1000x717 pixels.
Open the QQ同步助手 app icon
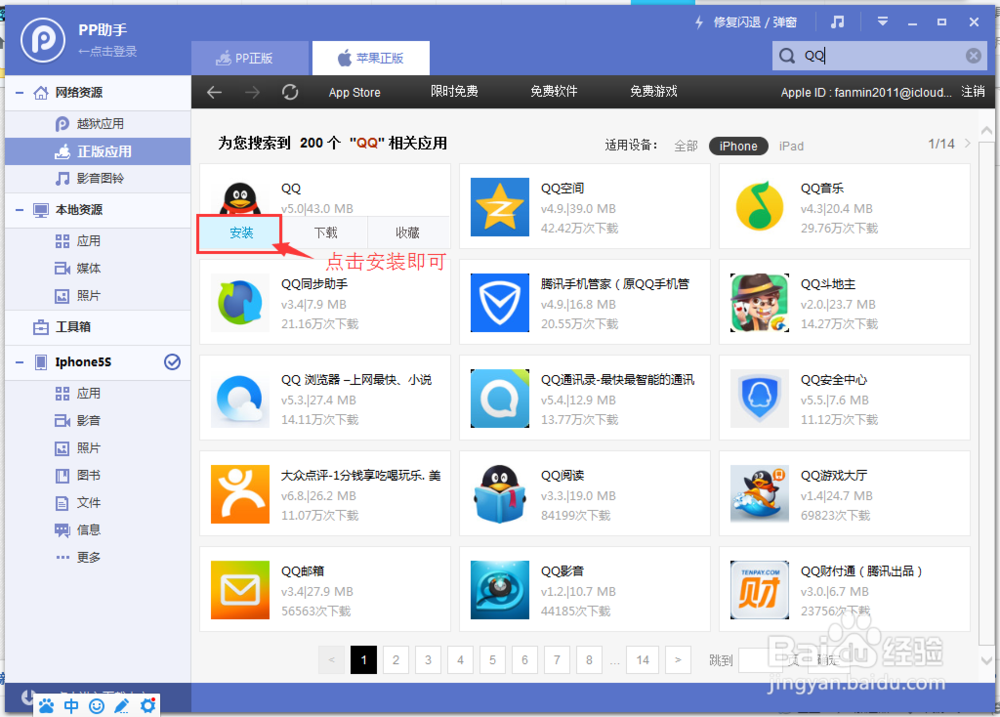[x=240, y=303]
